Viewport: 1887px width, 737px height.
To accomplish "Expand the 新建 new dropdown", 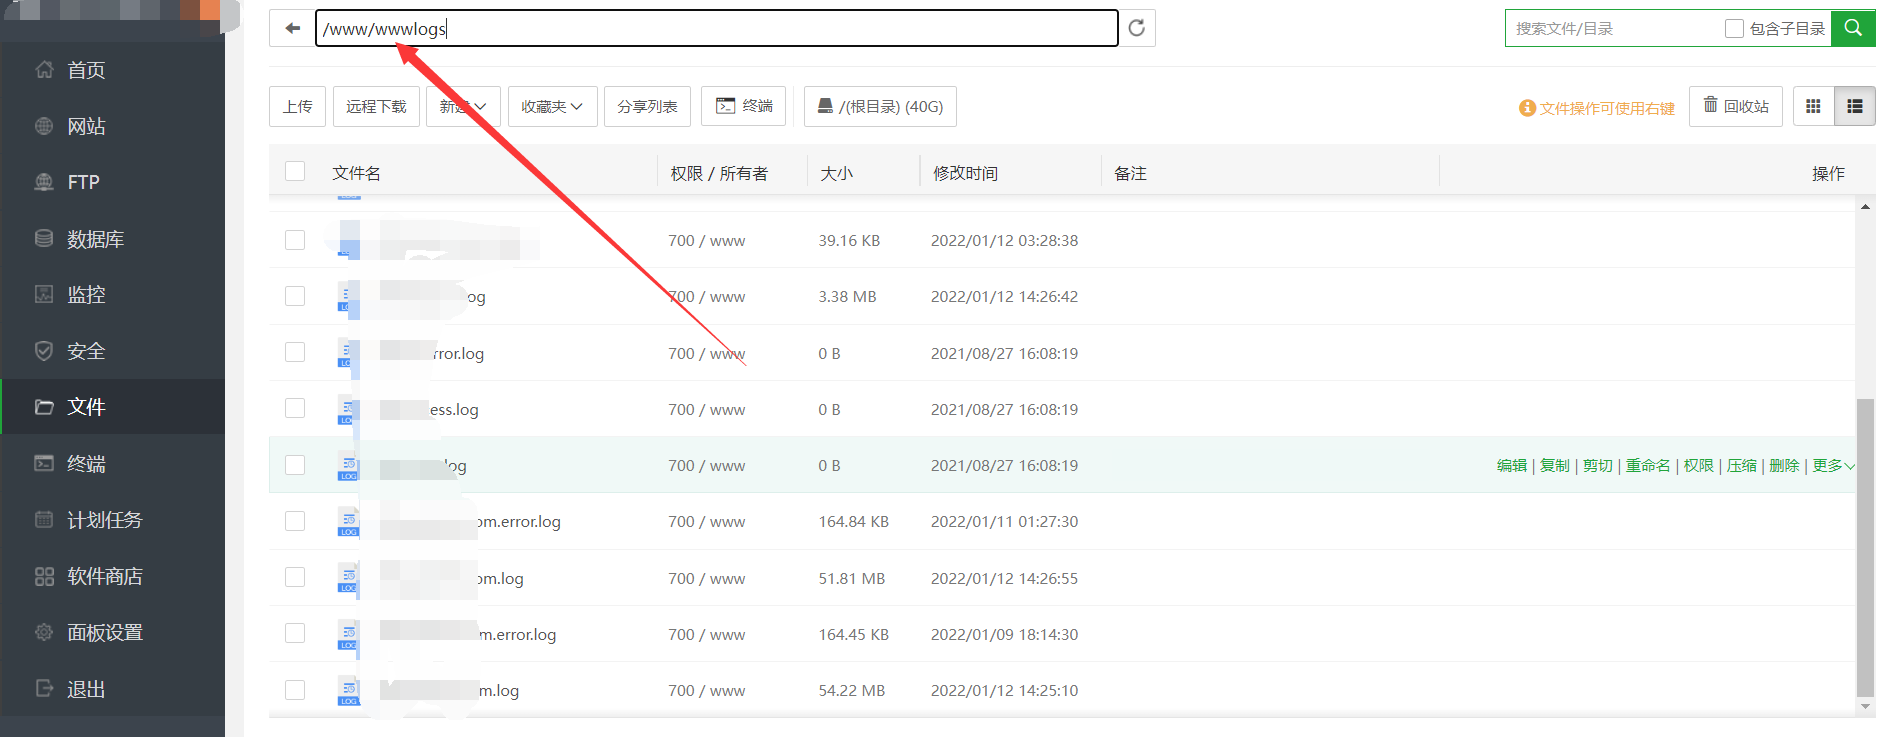I will pos(463,106).
